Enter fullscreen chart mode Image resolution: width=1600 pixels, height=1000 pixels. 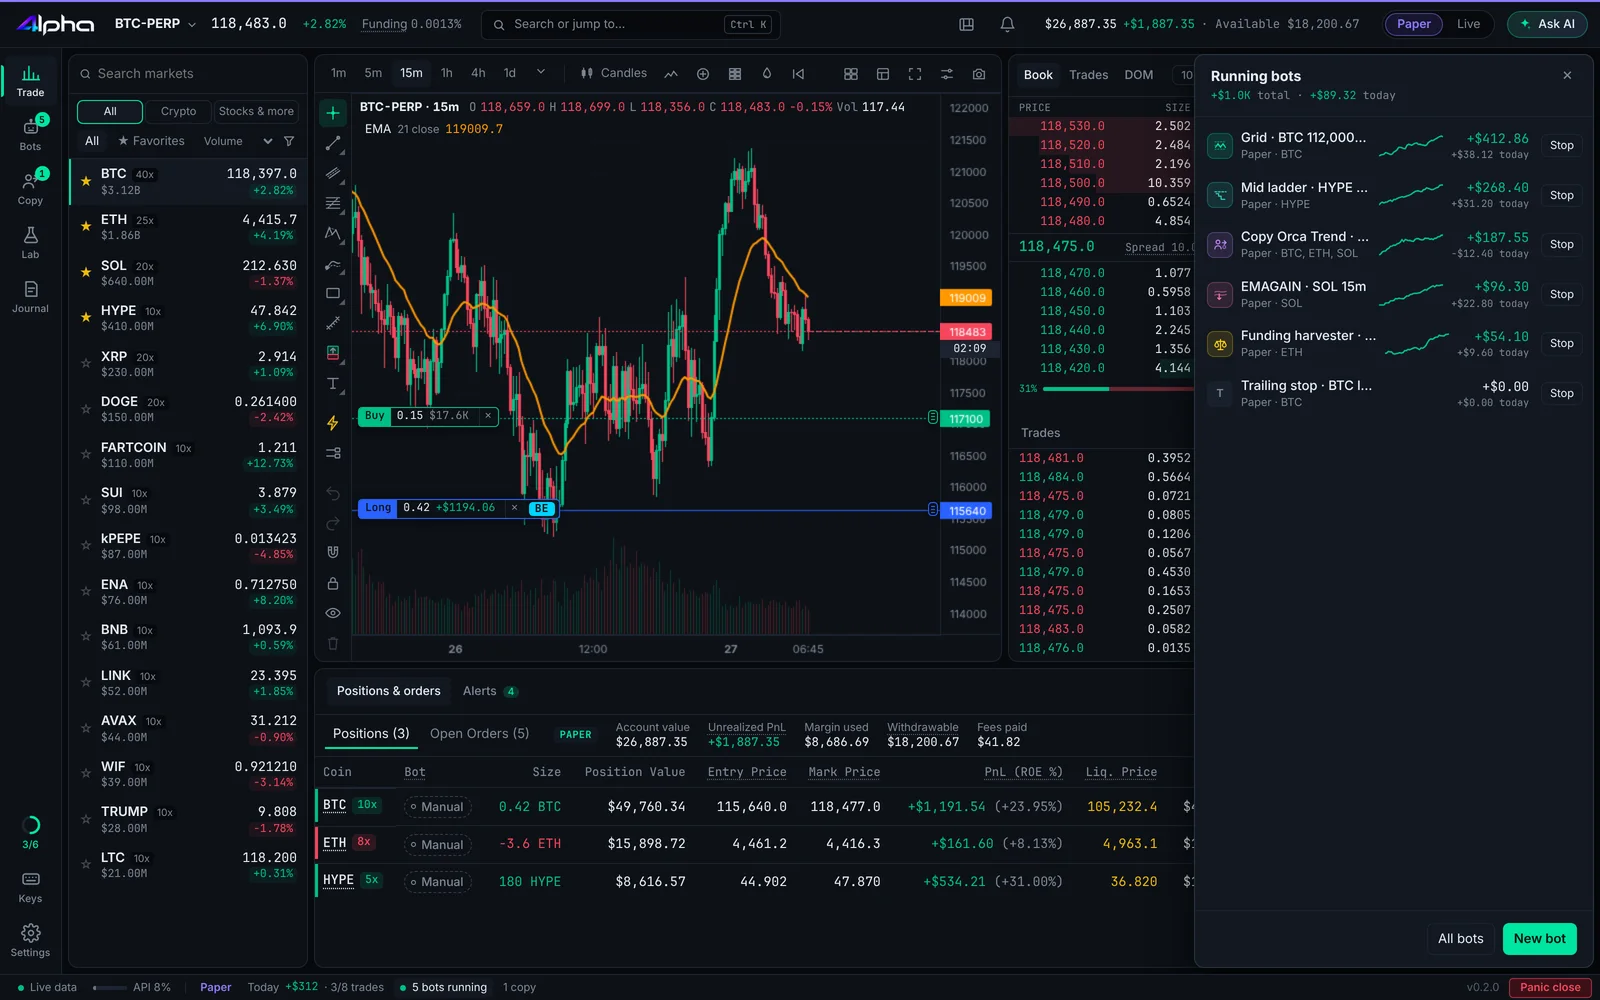point(914,74)
